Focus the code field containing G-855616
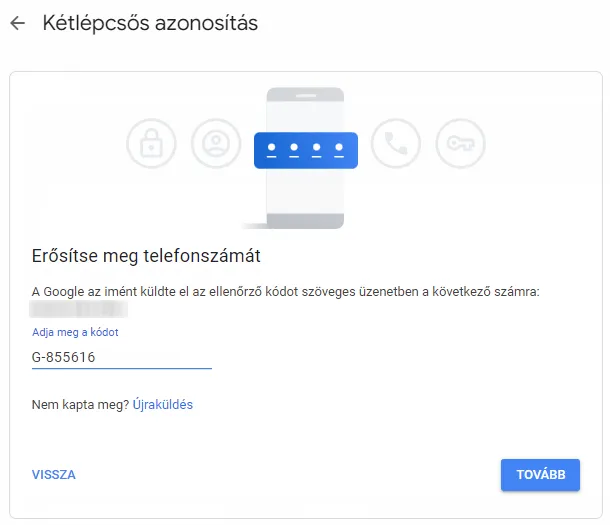This screenshot has height=525, width=610. [x=121, y=356]
